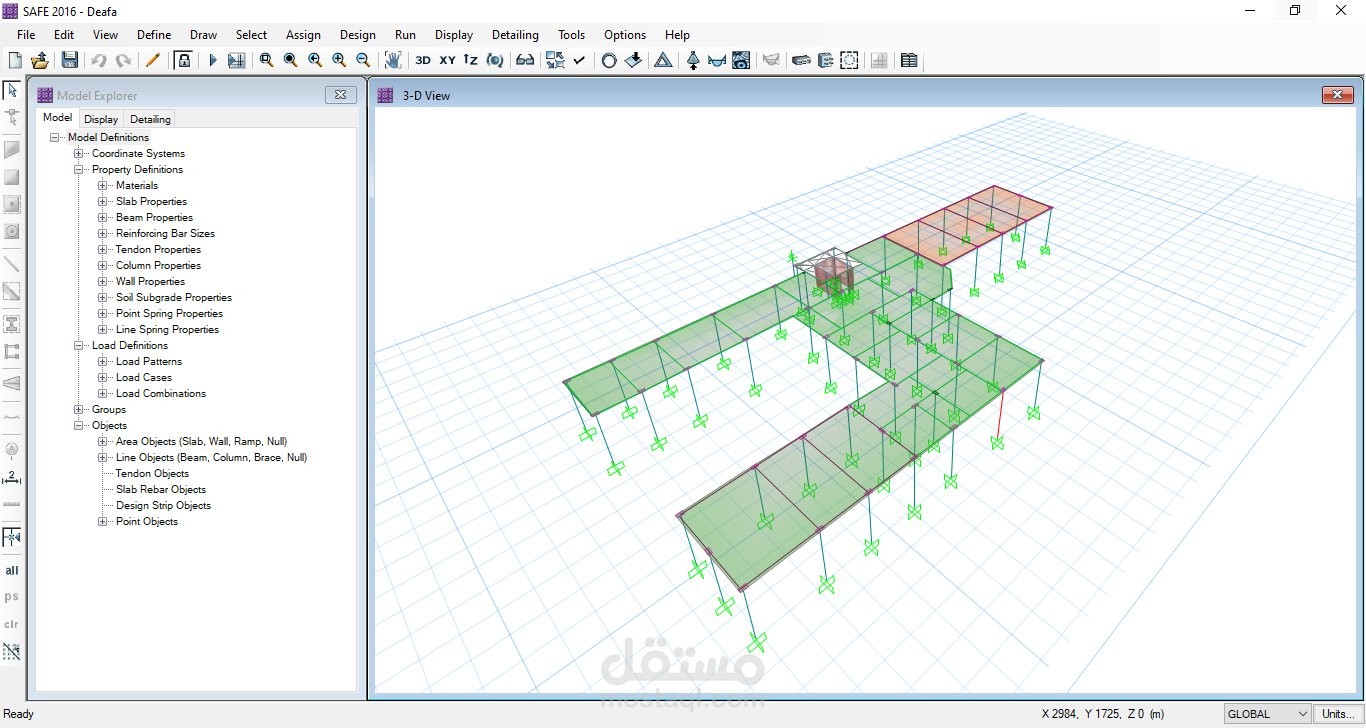Viewport: 1366px width, 728px height.
Task: Open the GLOBAL coordinate system dropdown
Action: [x=1267, y=714]
